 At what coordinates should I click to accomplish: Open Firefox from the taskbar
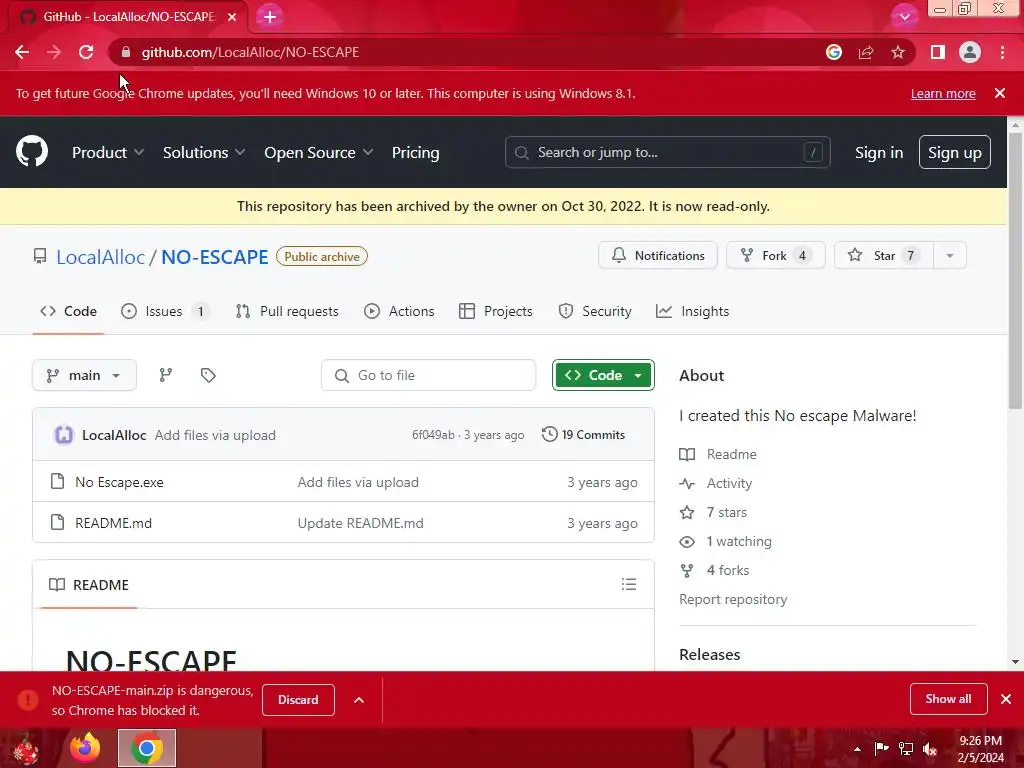coord(86,748)
